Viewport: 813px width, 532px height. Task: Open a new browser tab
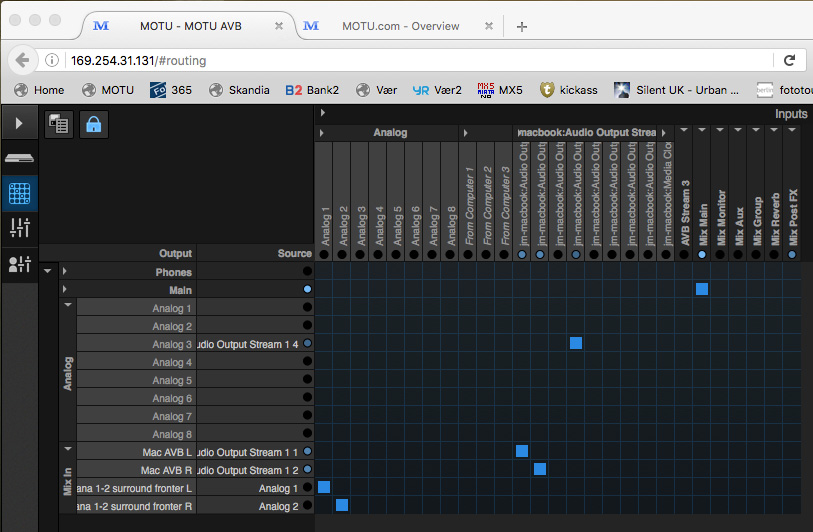pyautogui.click(x=522, y=27)
